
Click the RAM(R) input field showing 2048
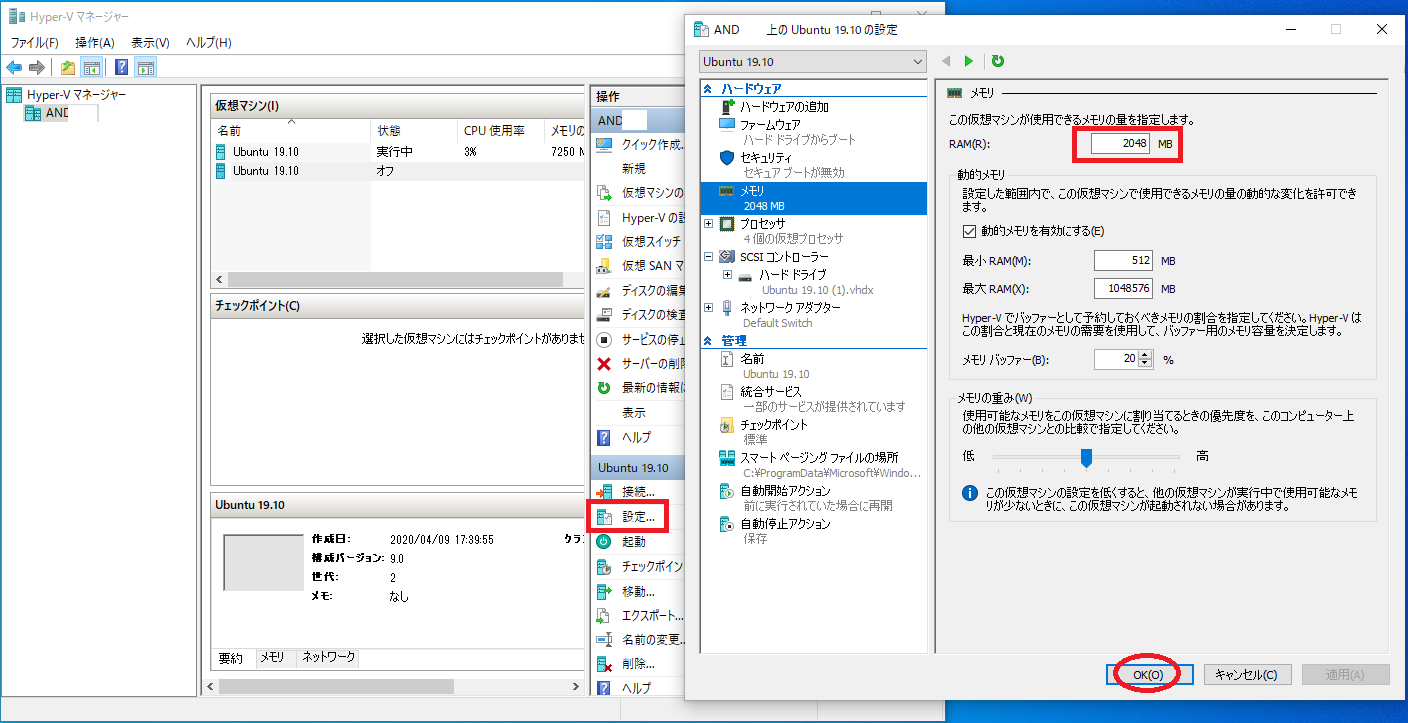coord(1121,144)
